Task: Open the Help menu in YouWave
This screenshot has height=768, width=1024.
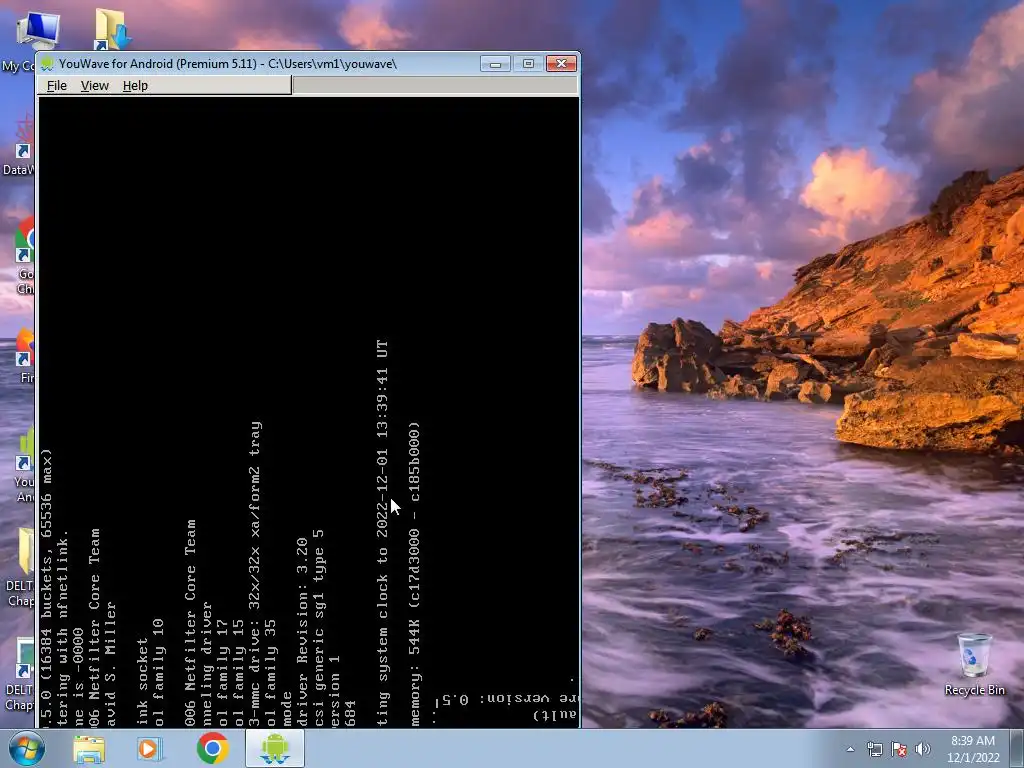Action: click(x=135, y=86)
